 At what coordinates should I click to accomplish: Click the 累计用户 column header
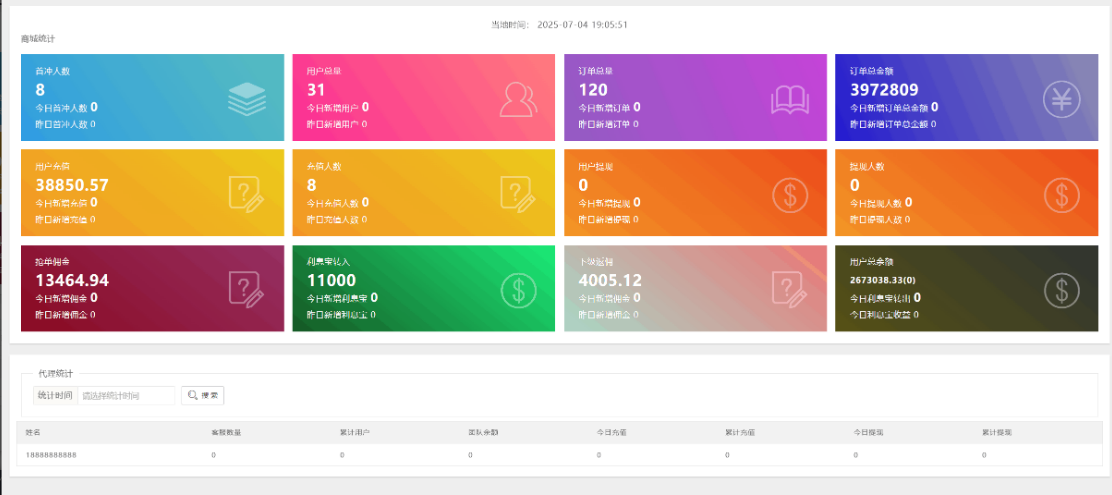tap(355, 432)
